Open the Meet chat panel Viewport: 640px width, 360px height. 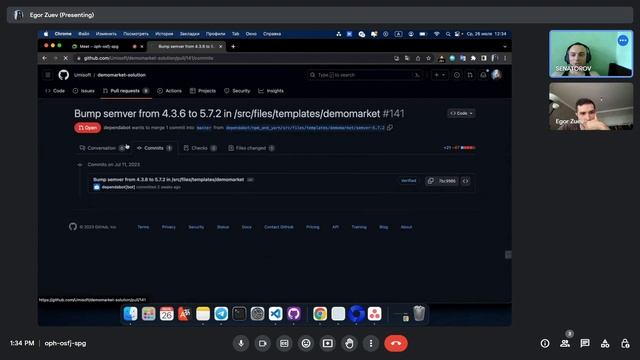pos(585,343)
